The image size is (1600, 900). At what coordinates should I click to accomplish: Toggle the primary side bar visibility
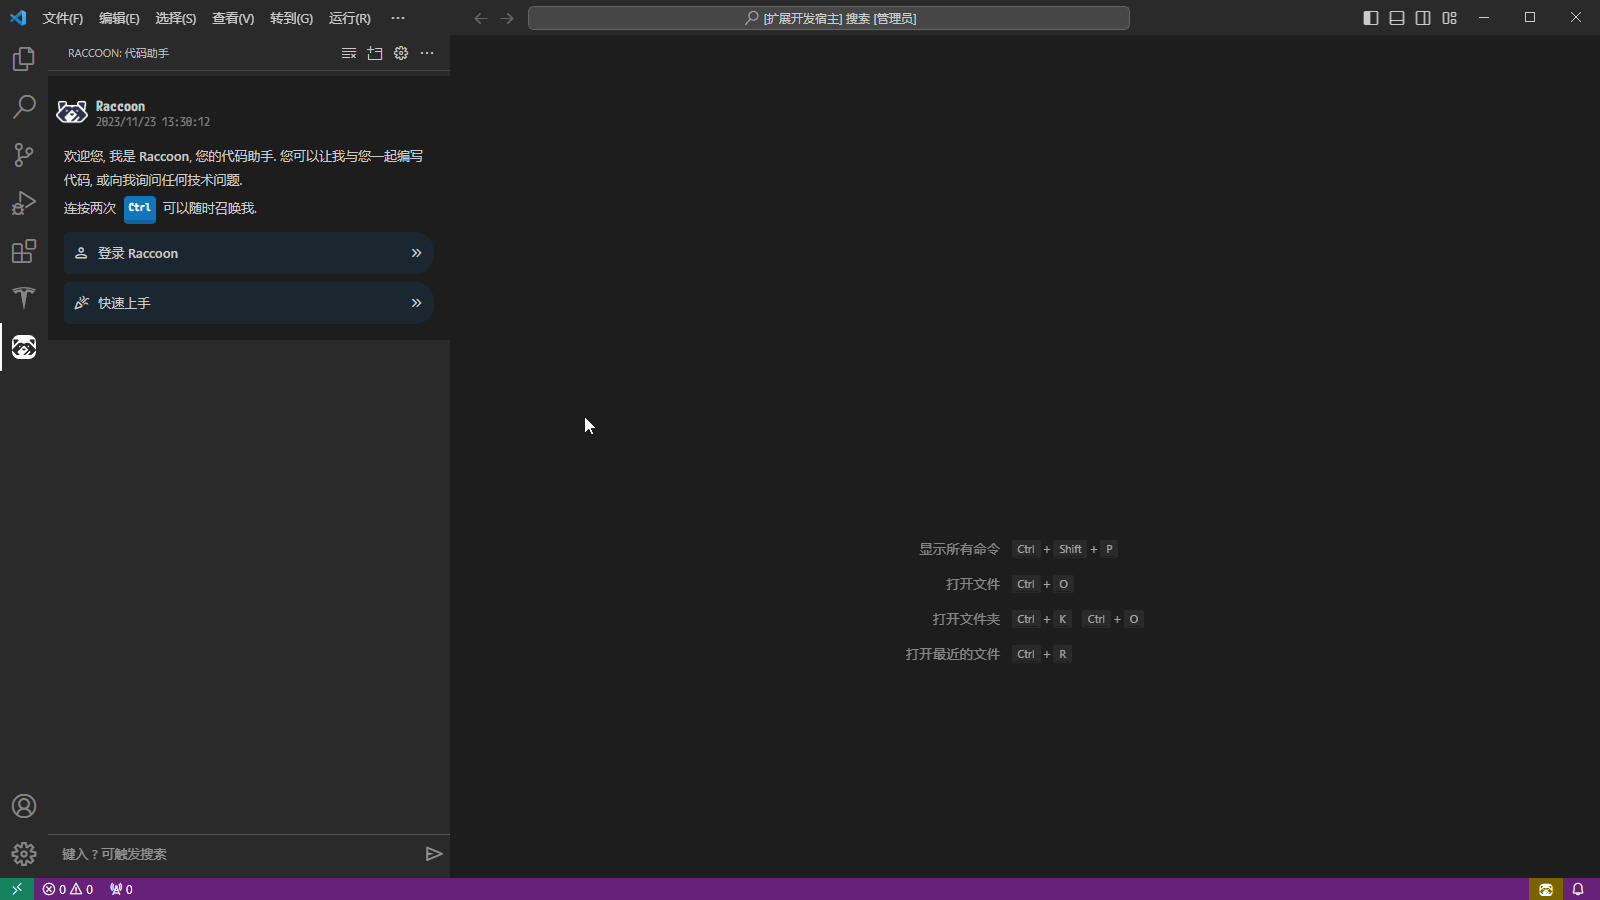[1371, 18]
